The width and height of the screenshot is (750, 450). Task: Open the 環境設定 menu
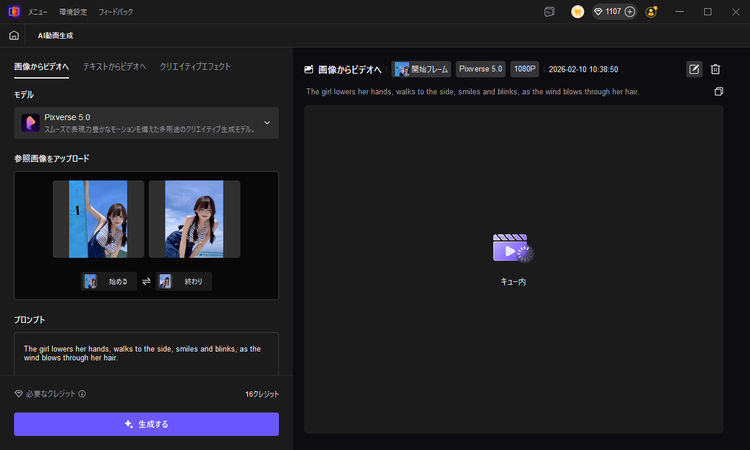[x=73, y=12]
